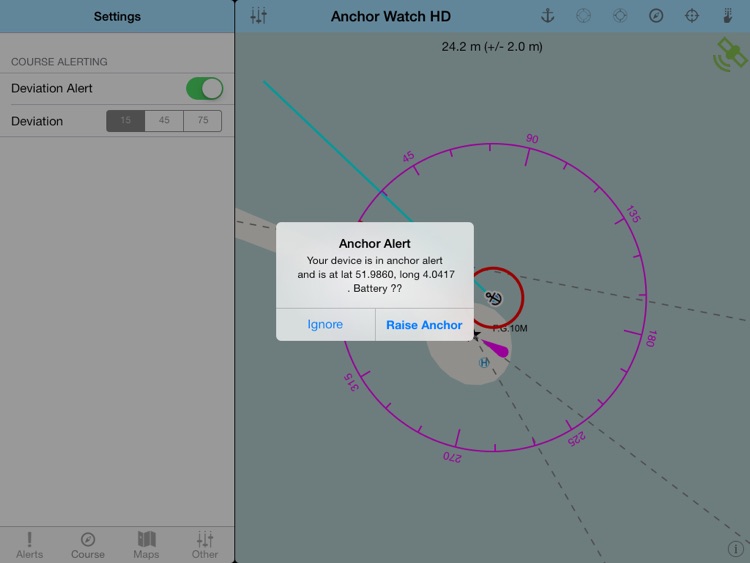The height and width of the screenshot is (563, 750).
Task: Tap the magenta boat position marker
Action: coord(496,348)
